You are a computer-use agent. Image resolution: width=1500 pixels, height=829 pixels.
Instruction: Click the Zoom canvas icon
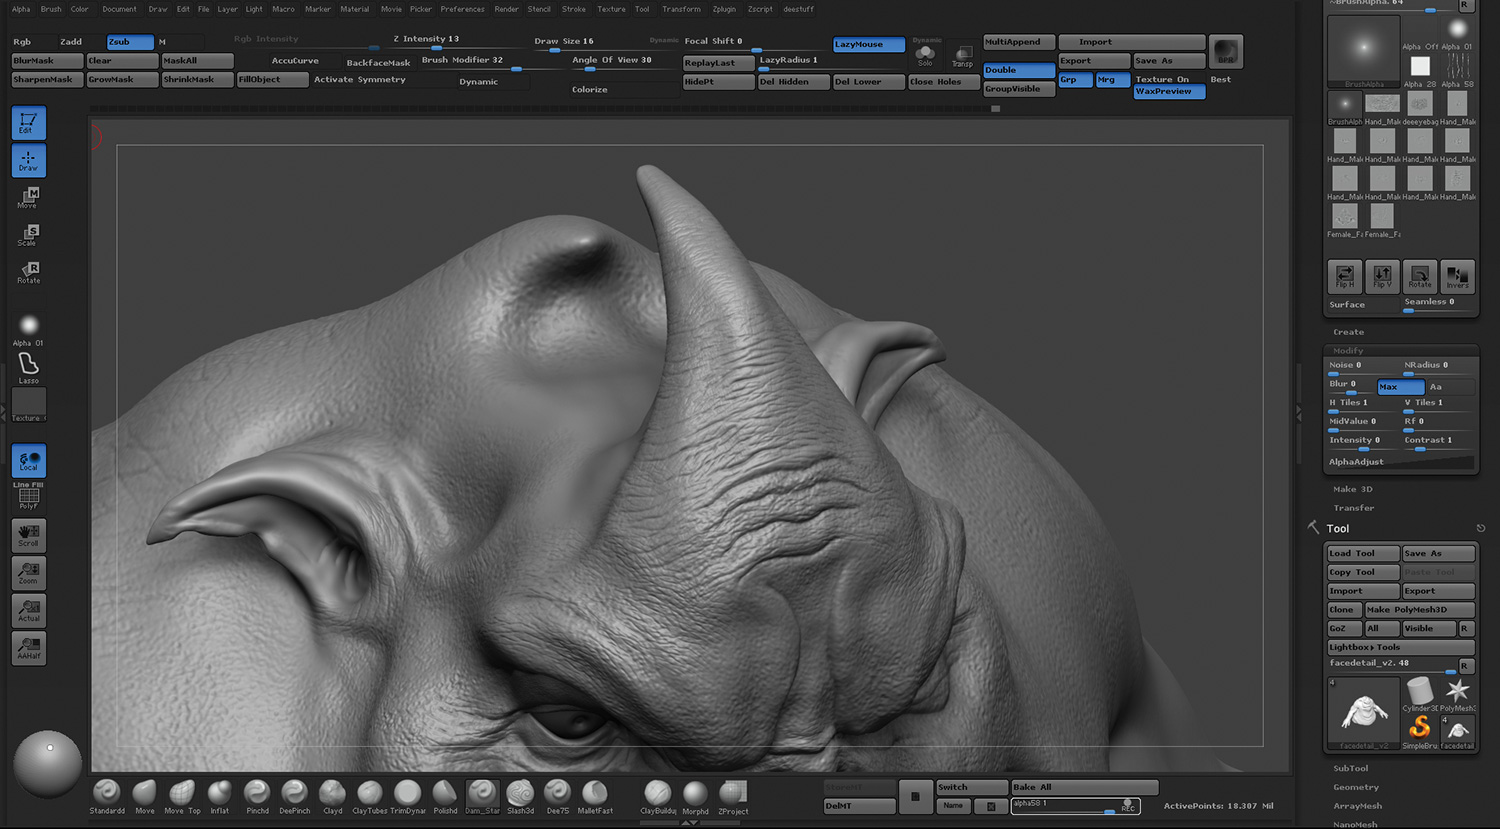point(28,573)
